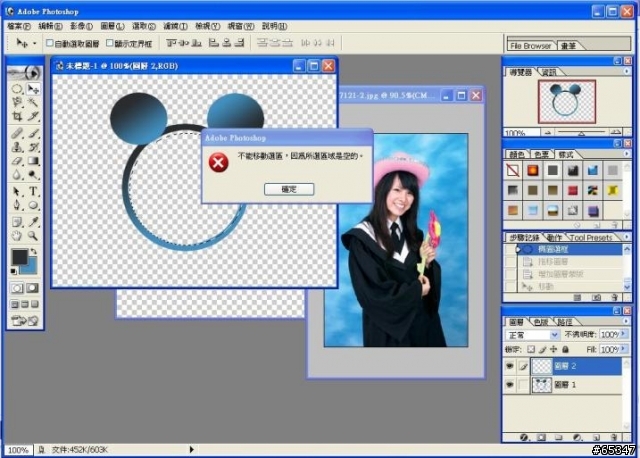Viewport: 640px width, 458px height.
Task: Select the Ellipse shape tool
Action: click(33, 205)
